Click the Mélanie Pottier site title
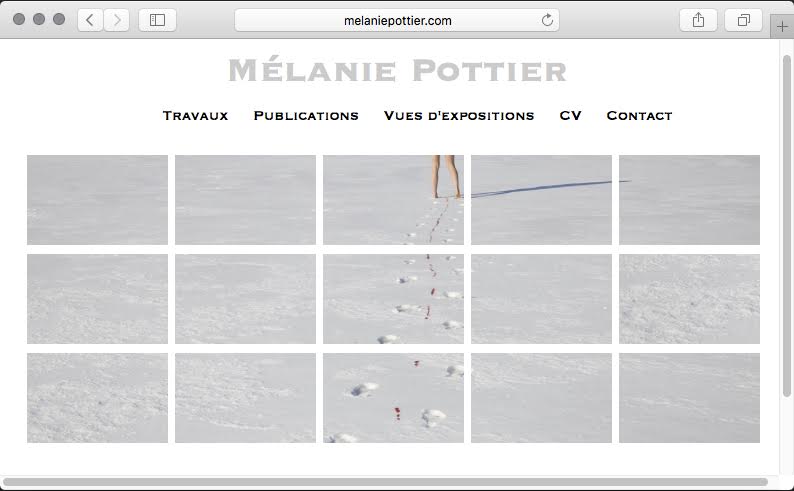The height and width of the screenshot is (491, 794). [x=397, y=70]
